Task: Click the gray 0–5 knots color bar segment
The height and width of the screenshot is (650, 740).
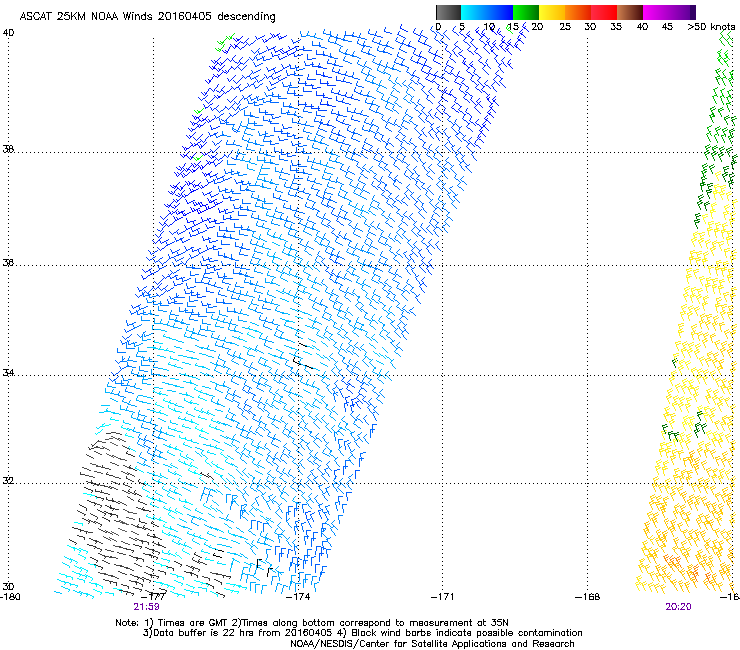Action: 448,12
